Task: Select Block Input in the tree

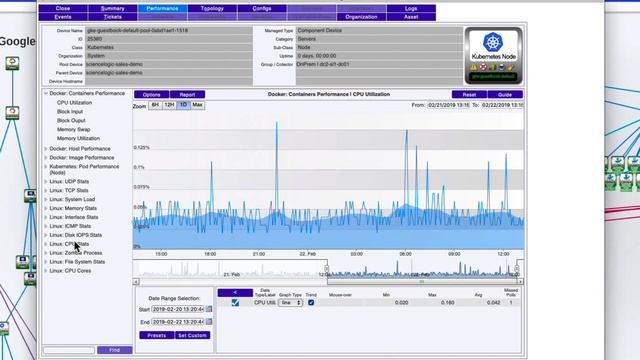Action: coord(70,111)
